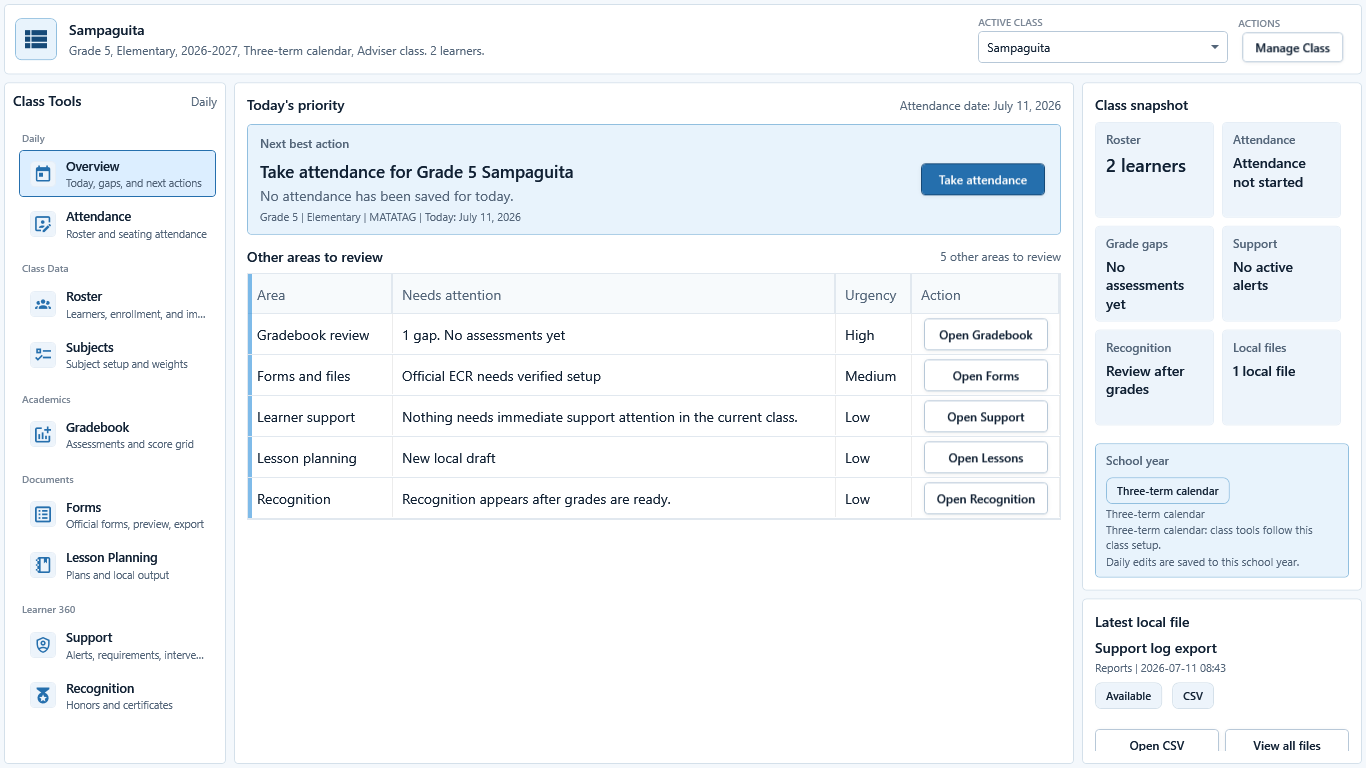Click the 'Take attendance for Grade 5 Sampaguita' heading
The image size is (1366, 768).
click(x=417, y=172)
